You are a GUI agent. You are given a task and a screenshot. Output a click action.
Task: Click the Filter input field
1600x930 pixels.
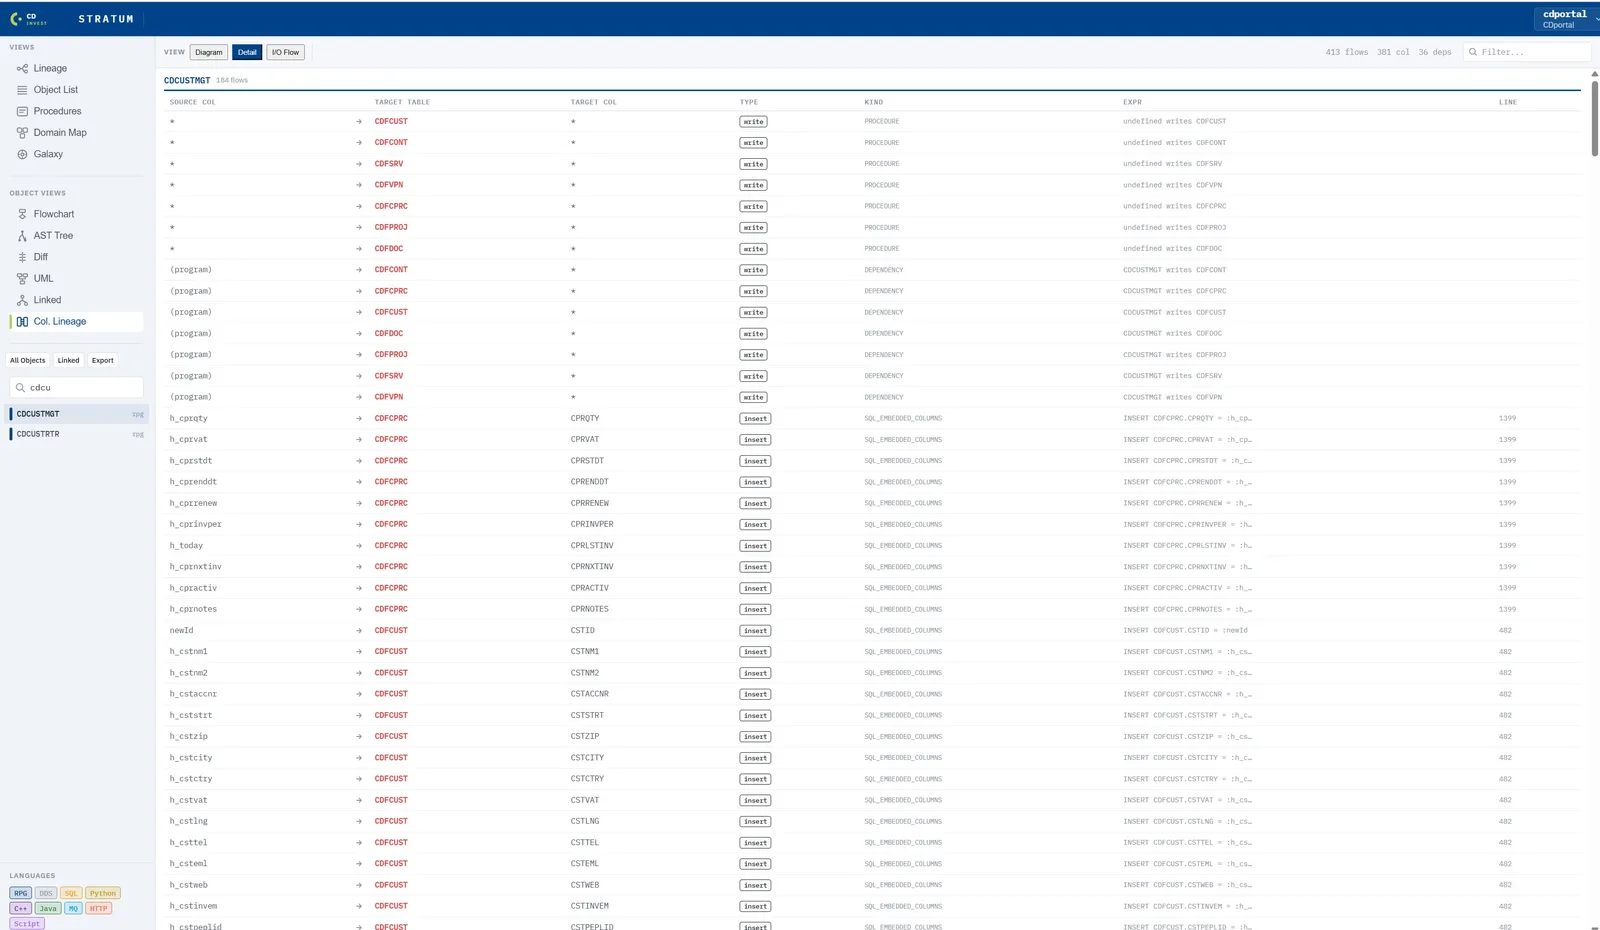click(1527, 52)
